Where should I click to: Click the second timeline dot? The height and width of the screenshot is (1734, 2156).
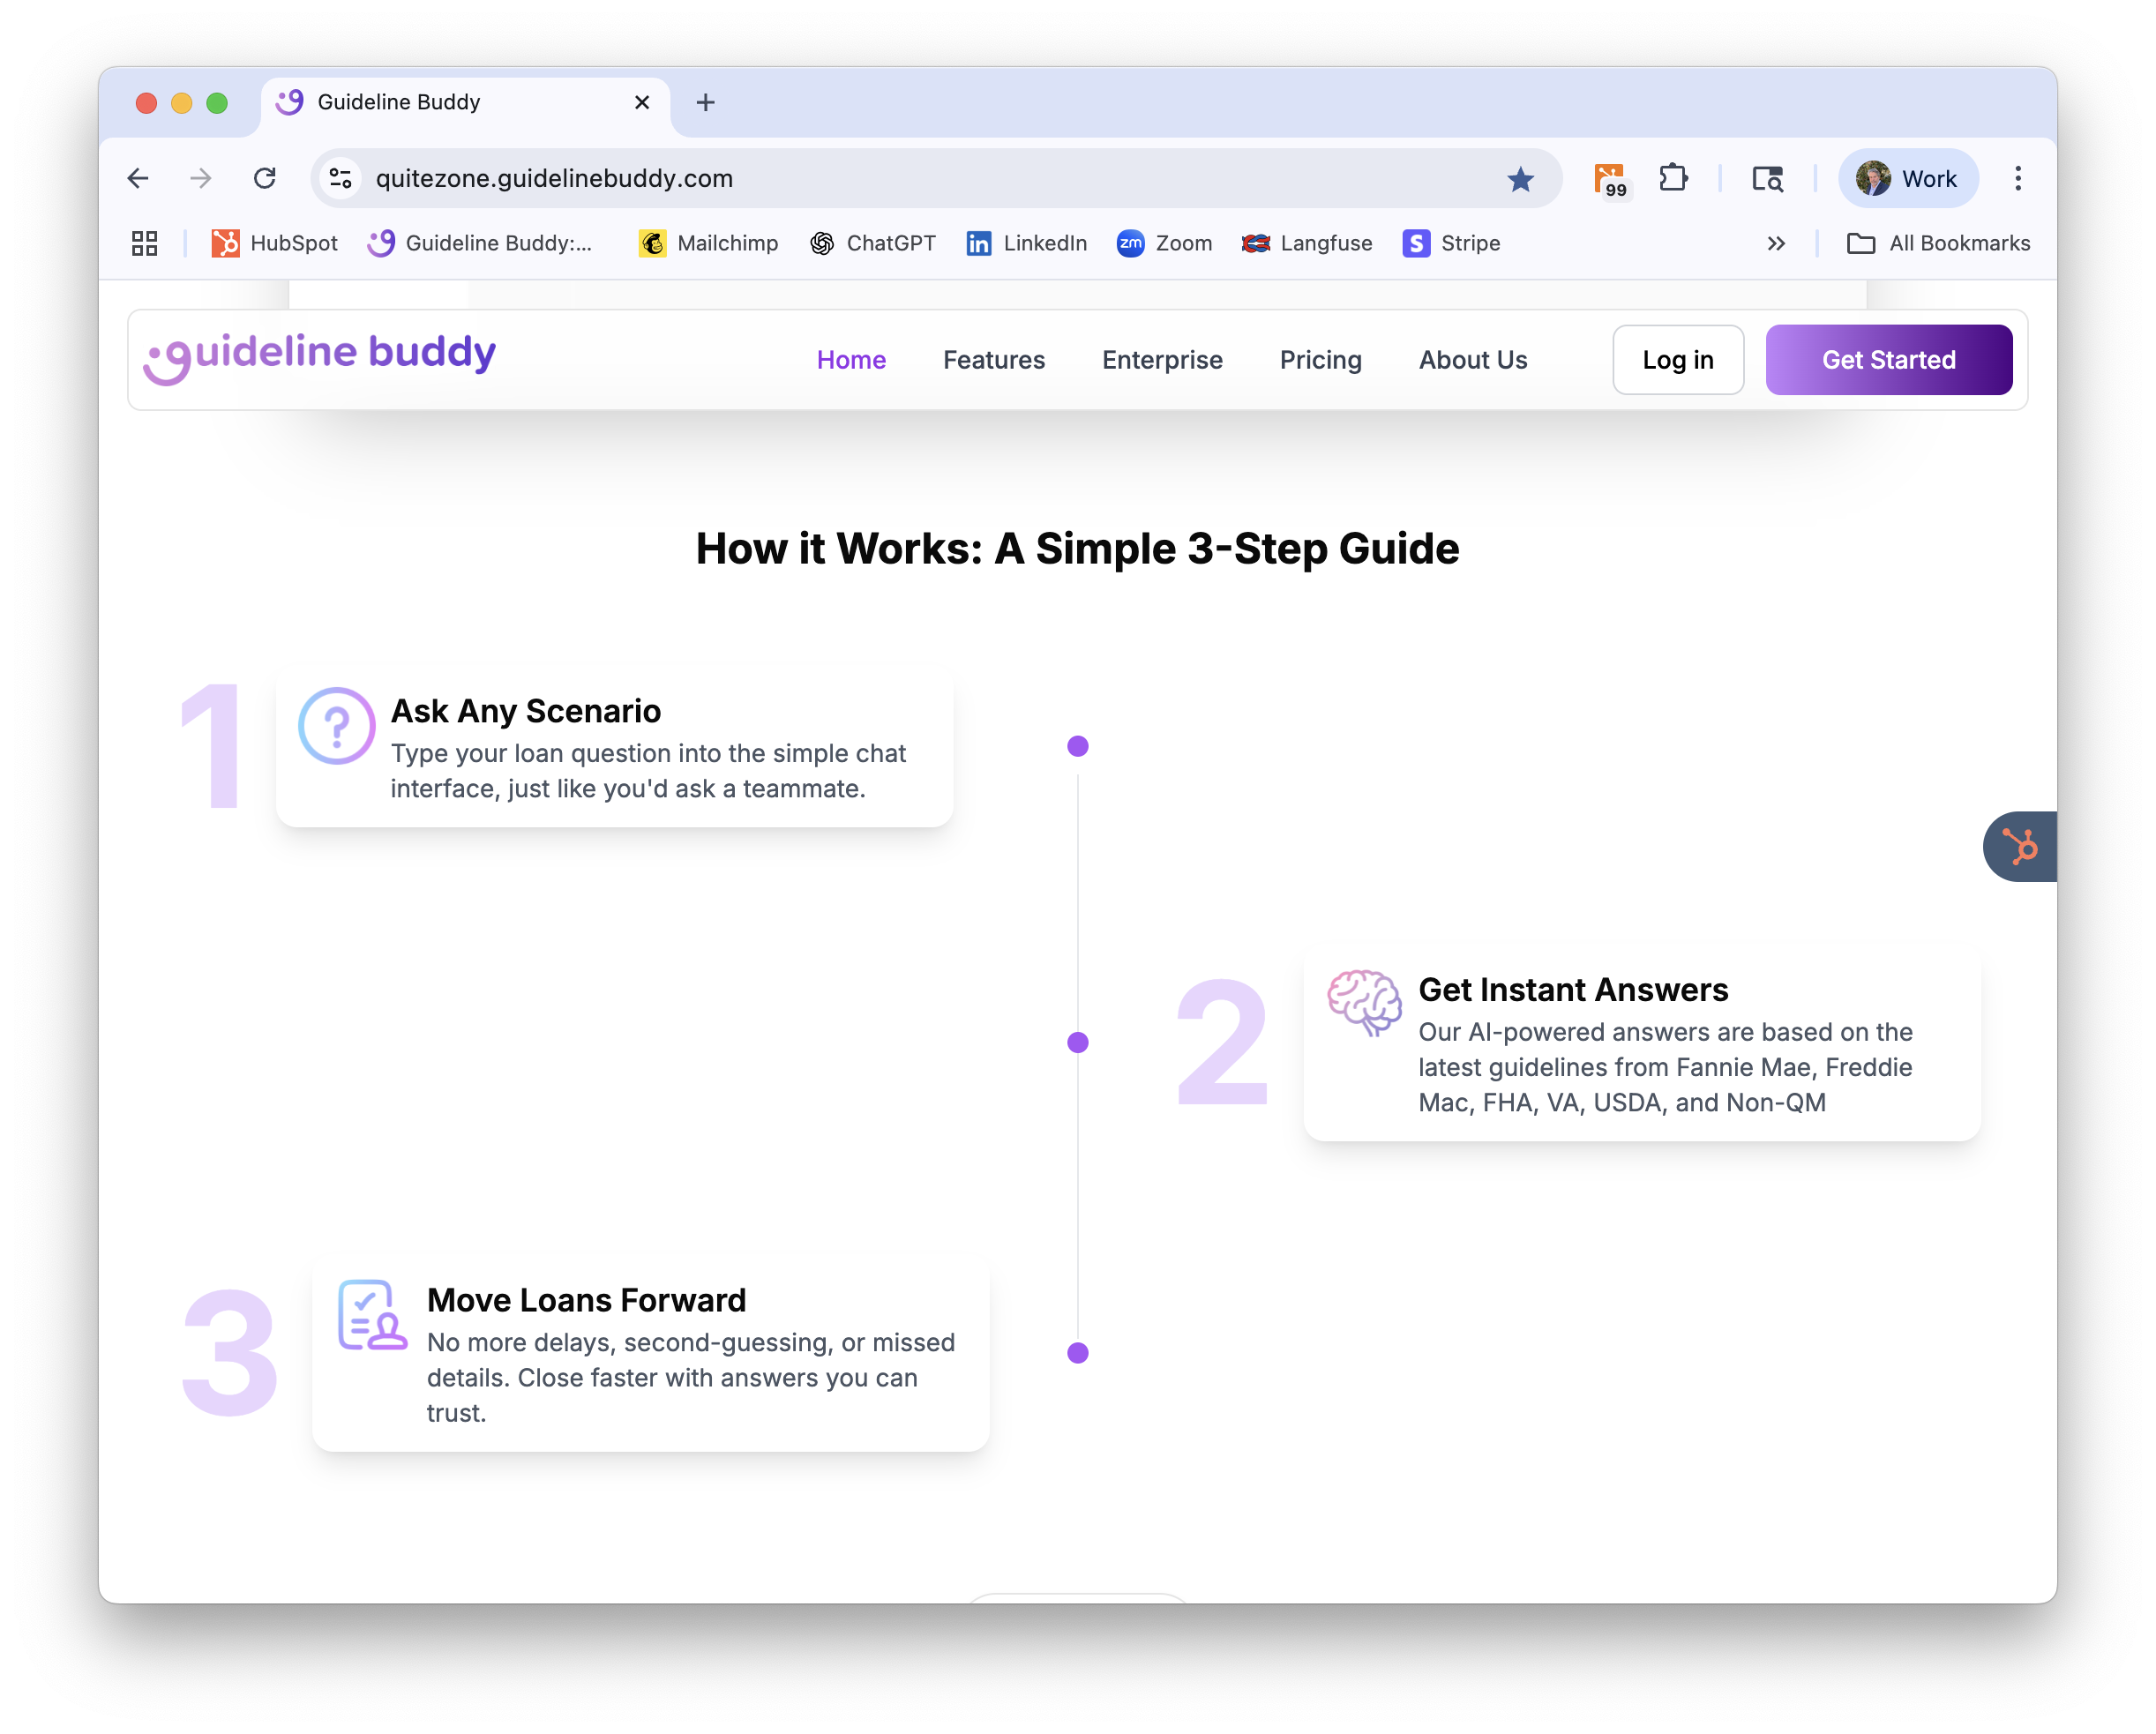(x=1078, y=1042)
